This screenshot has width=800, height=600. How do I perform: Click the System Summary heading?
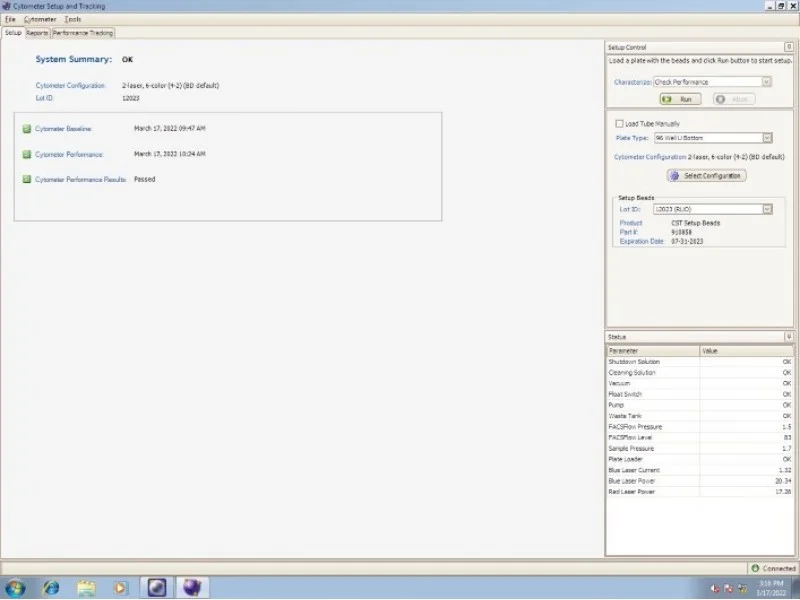click(73, 59)
